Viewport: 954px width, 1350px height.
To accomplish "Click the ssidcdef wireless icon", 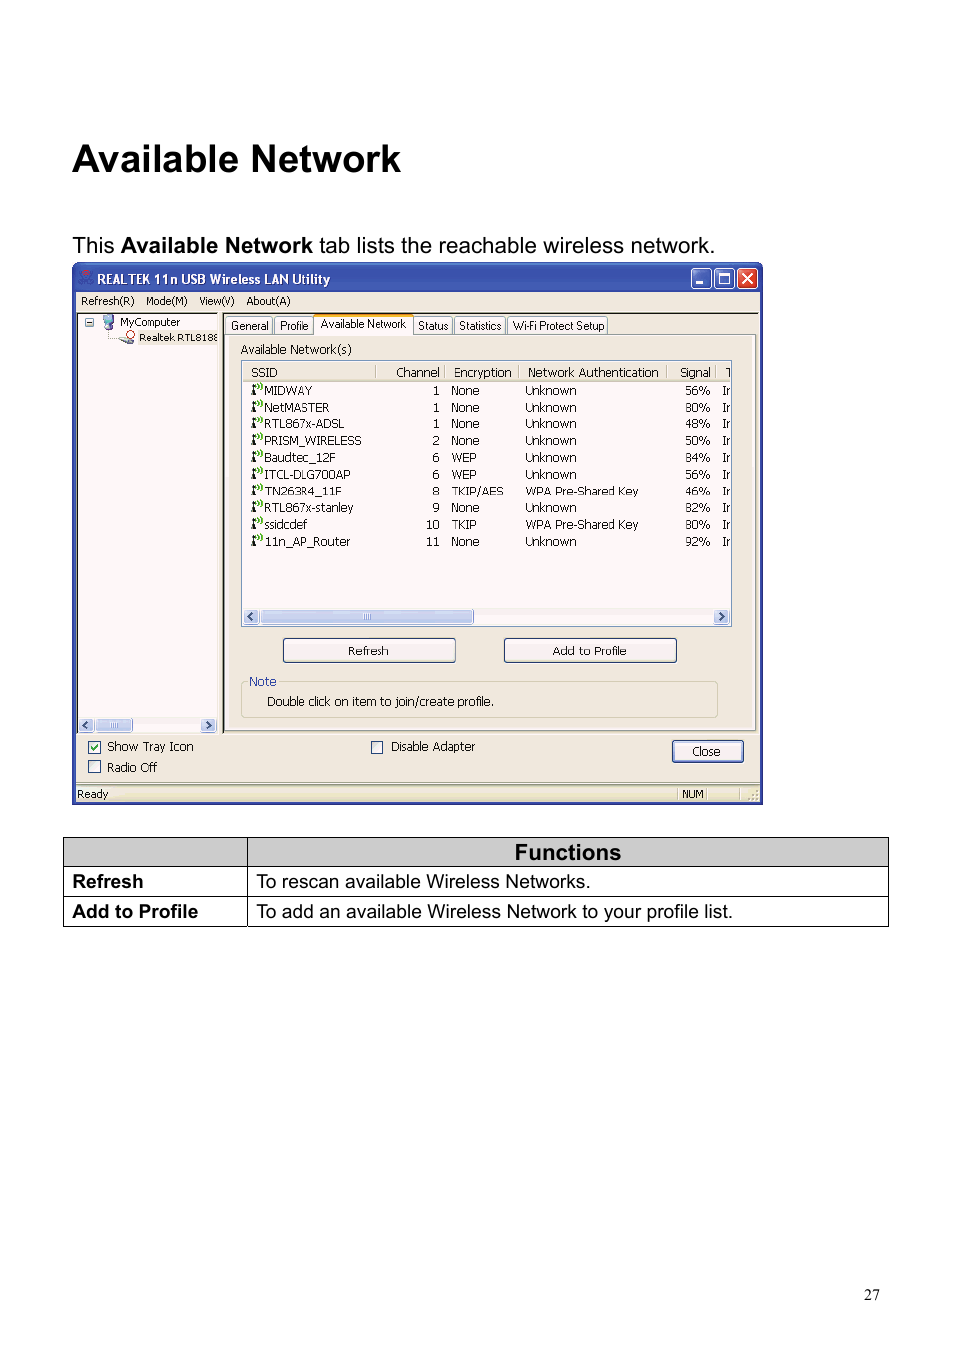I will point(257,524).
